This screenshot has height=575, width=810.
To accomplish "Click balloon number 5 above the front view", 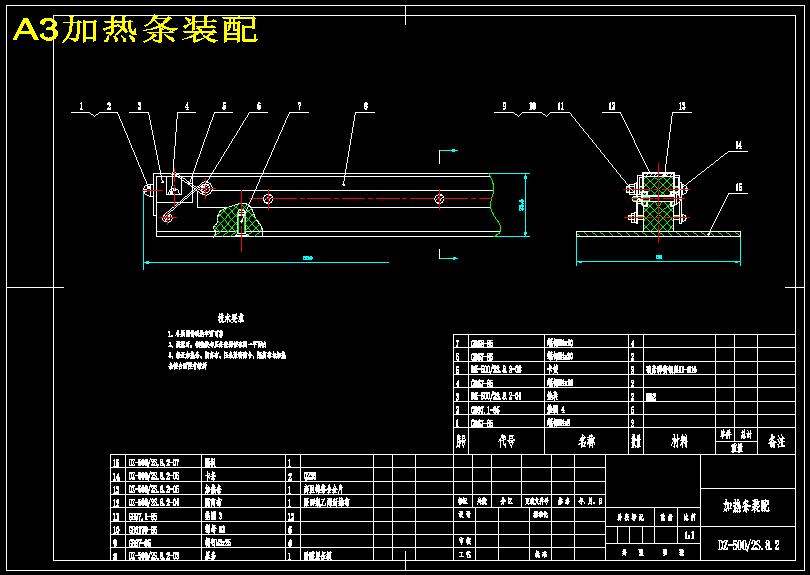I will tap(224, 106).
